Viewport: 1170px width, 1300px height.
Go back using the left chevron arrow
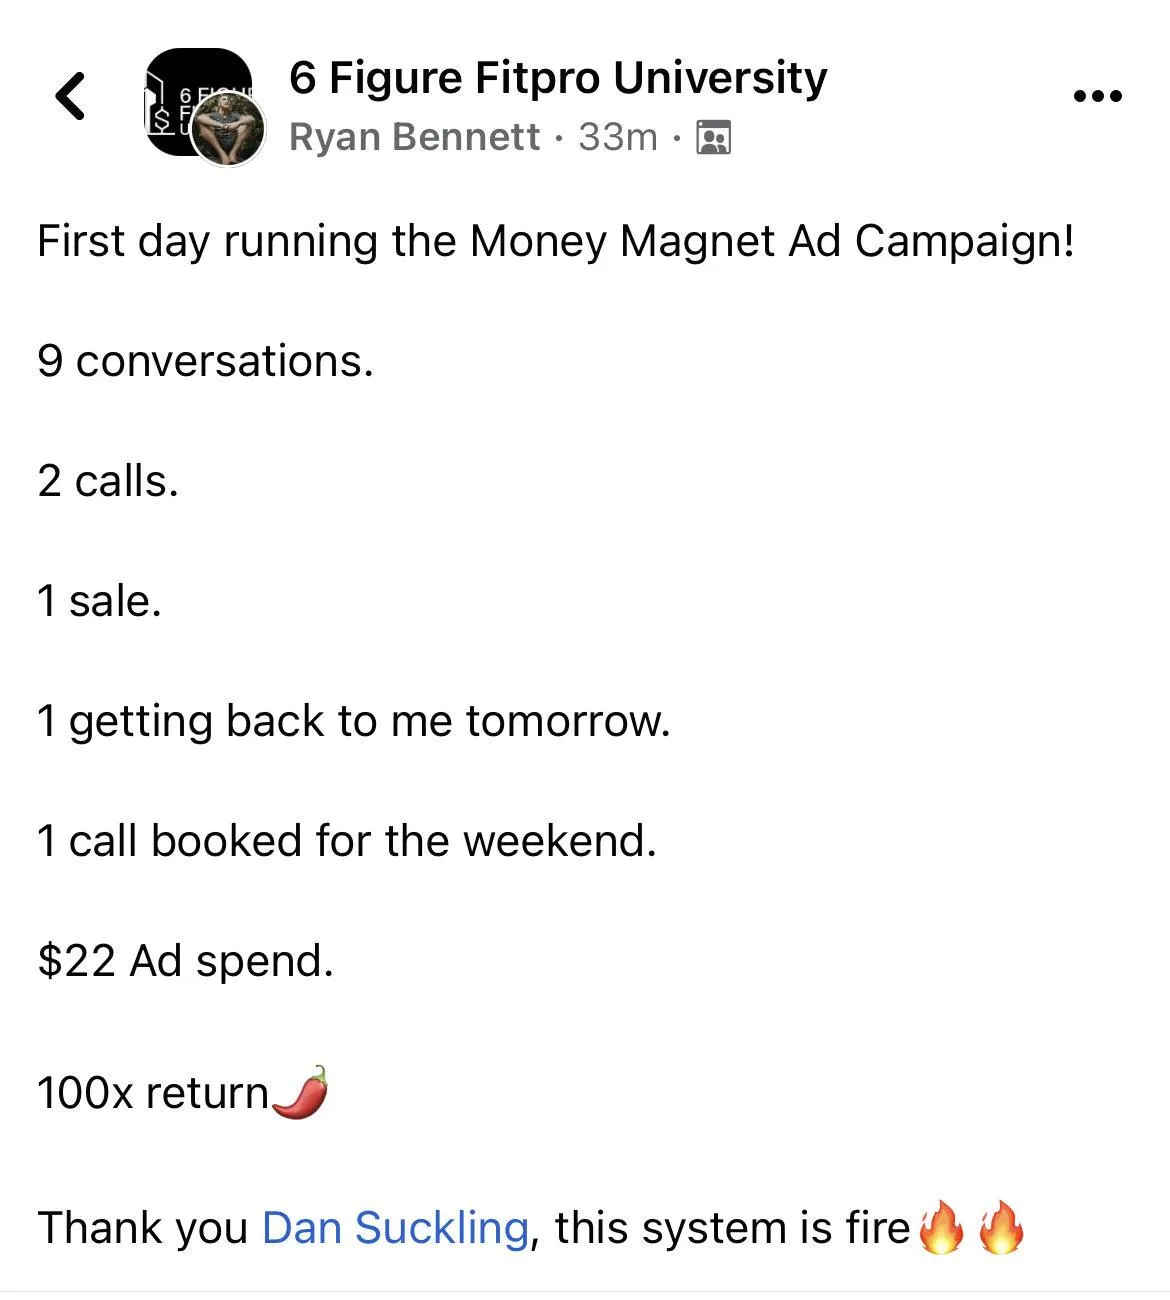[71, 96]
